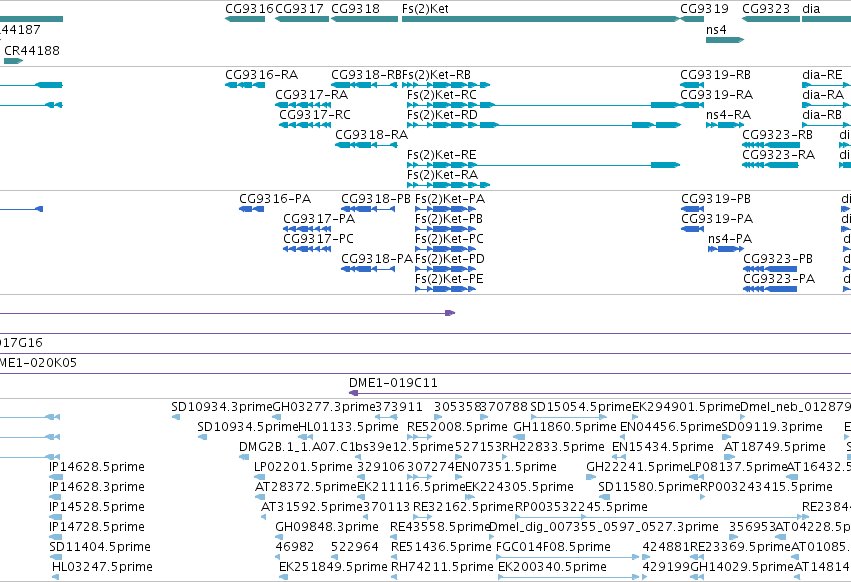
Task: Select transcript Fs(2)Ket-RC
Action: pos(442,95)
